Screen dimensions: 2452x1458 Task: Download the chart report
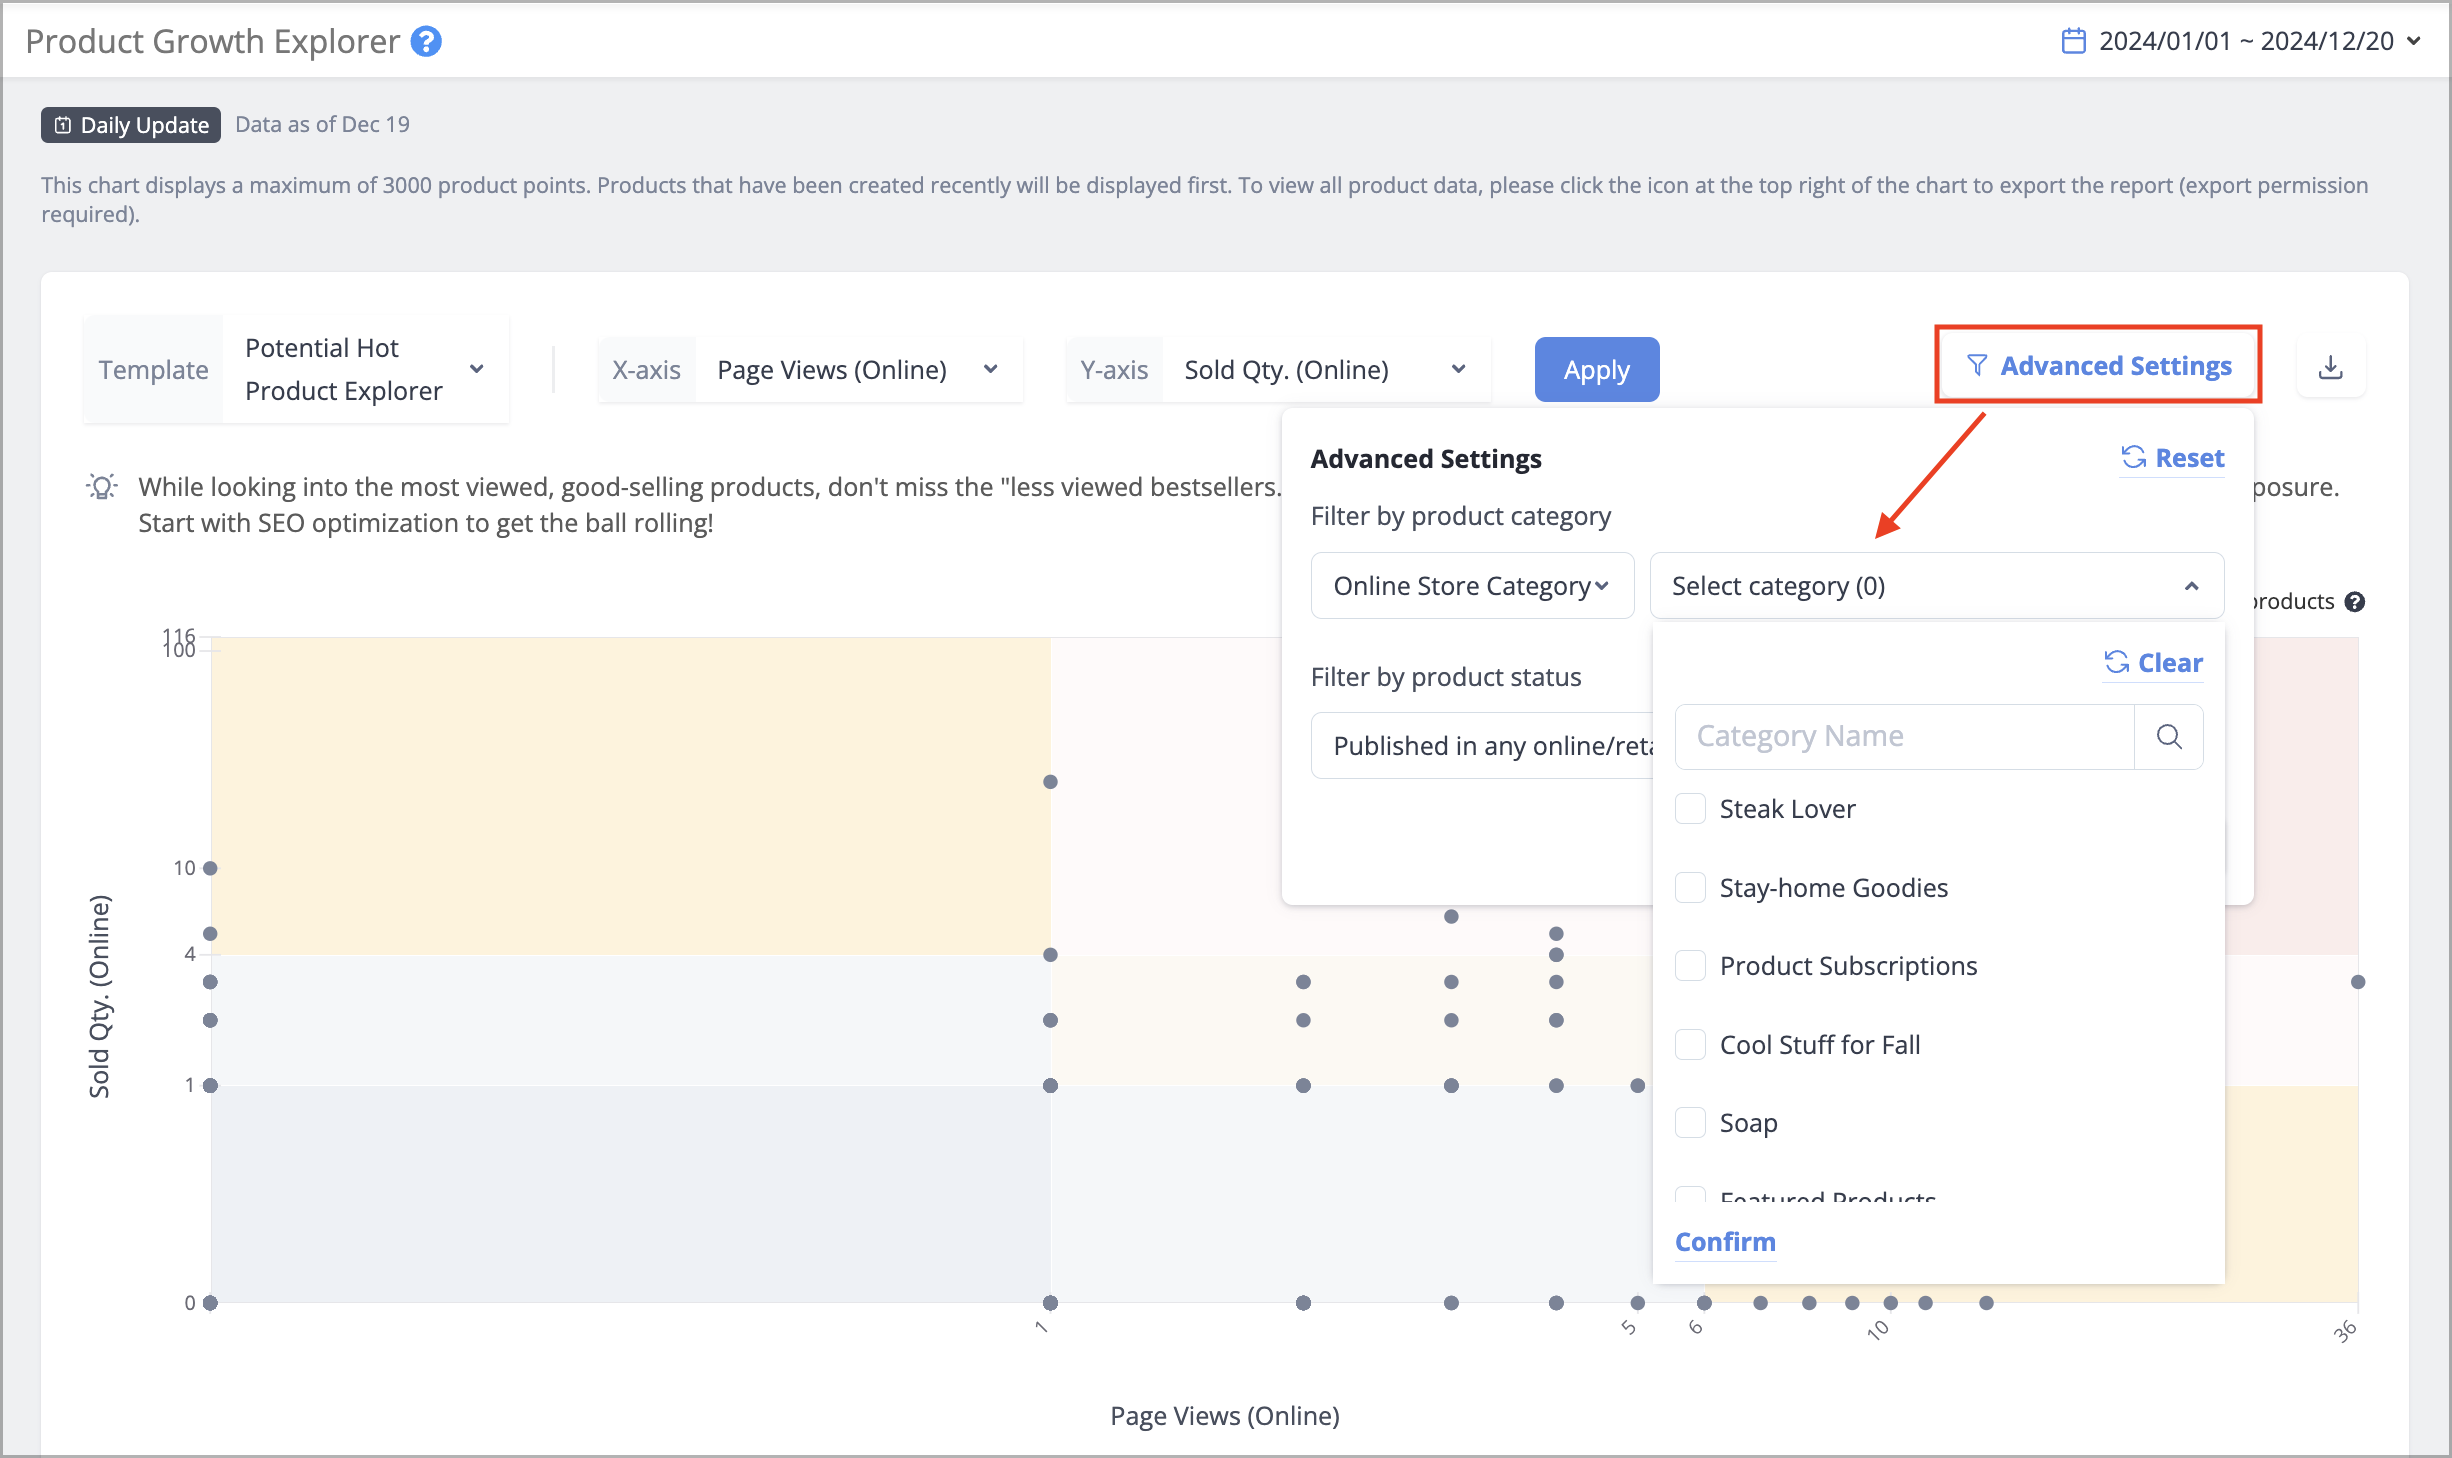[2330, 367]
